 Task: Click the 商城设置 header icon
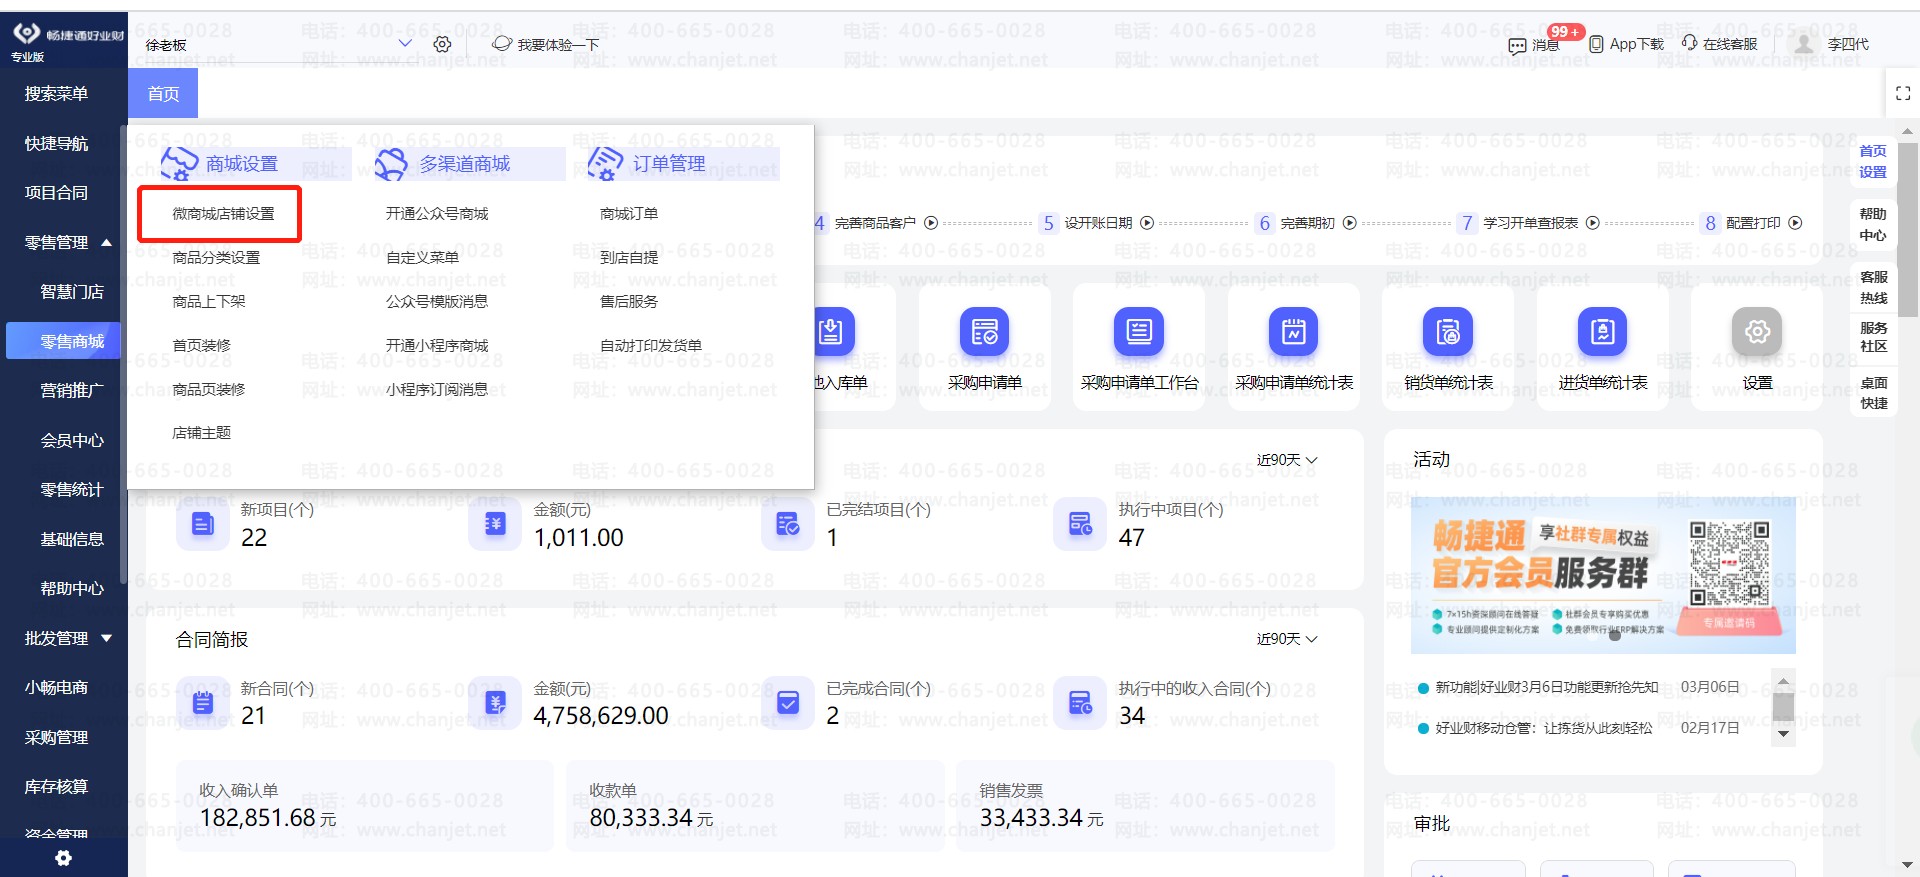pos(179,163)
